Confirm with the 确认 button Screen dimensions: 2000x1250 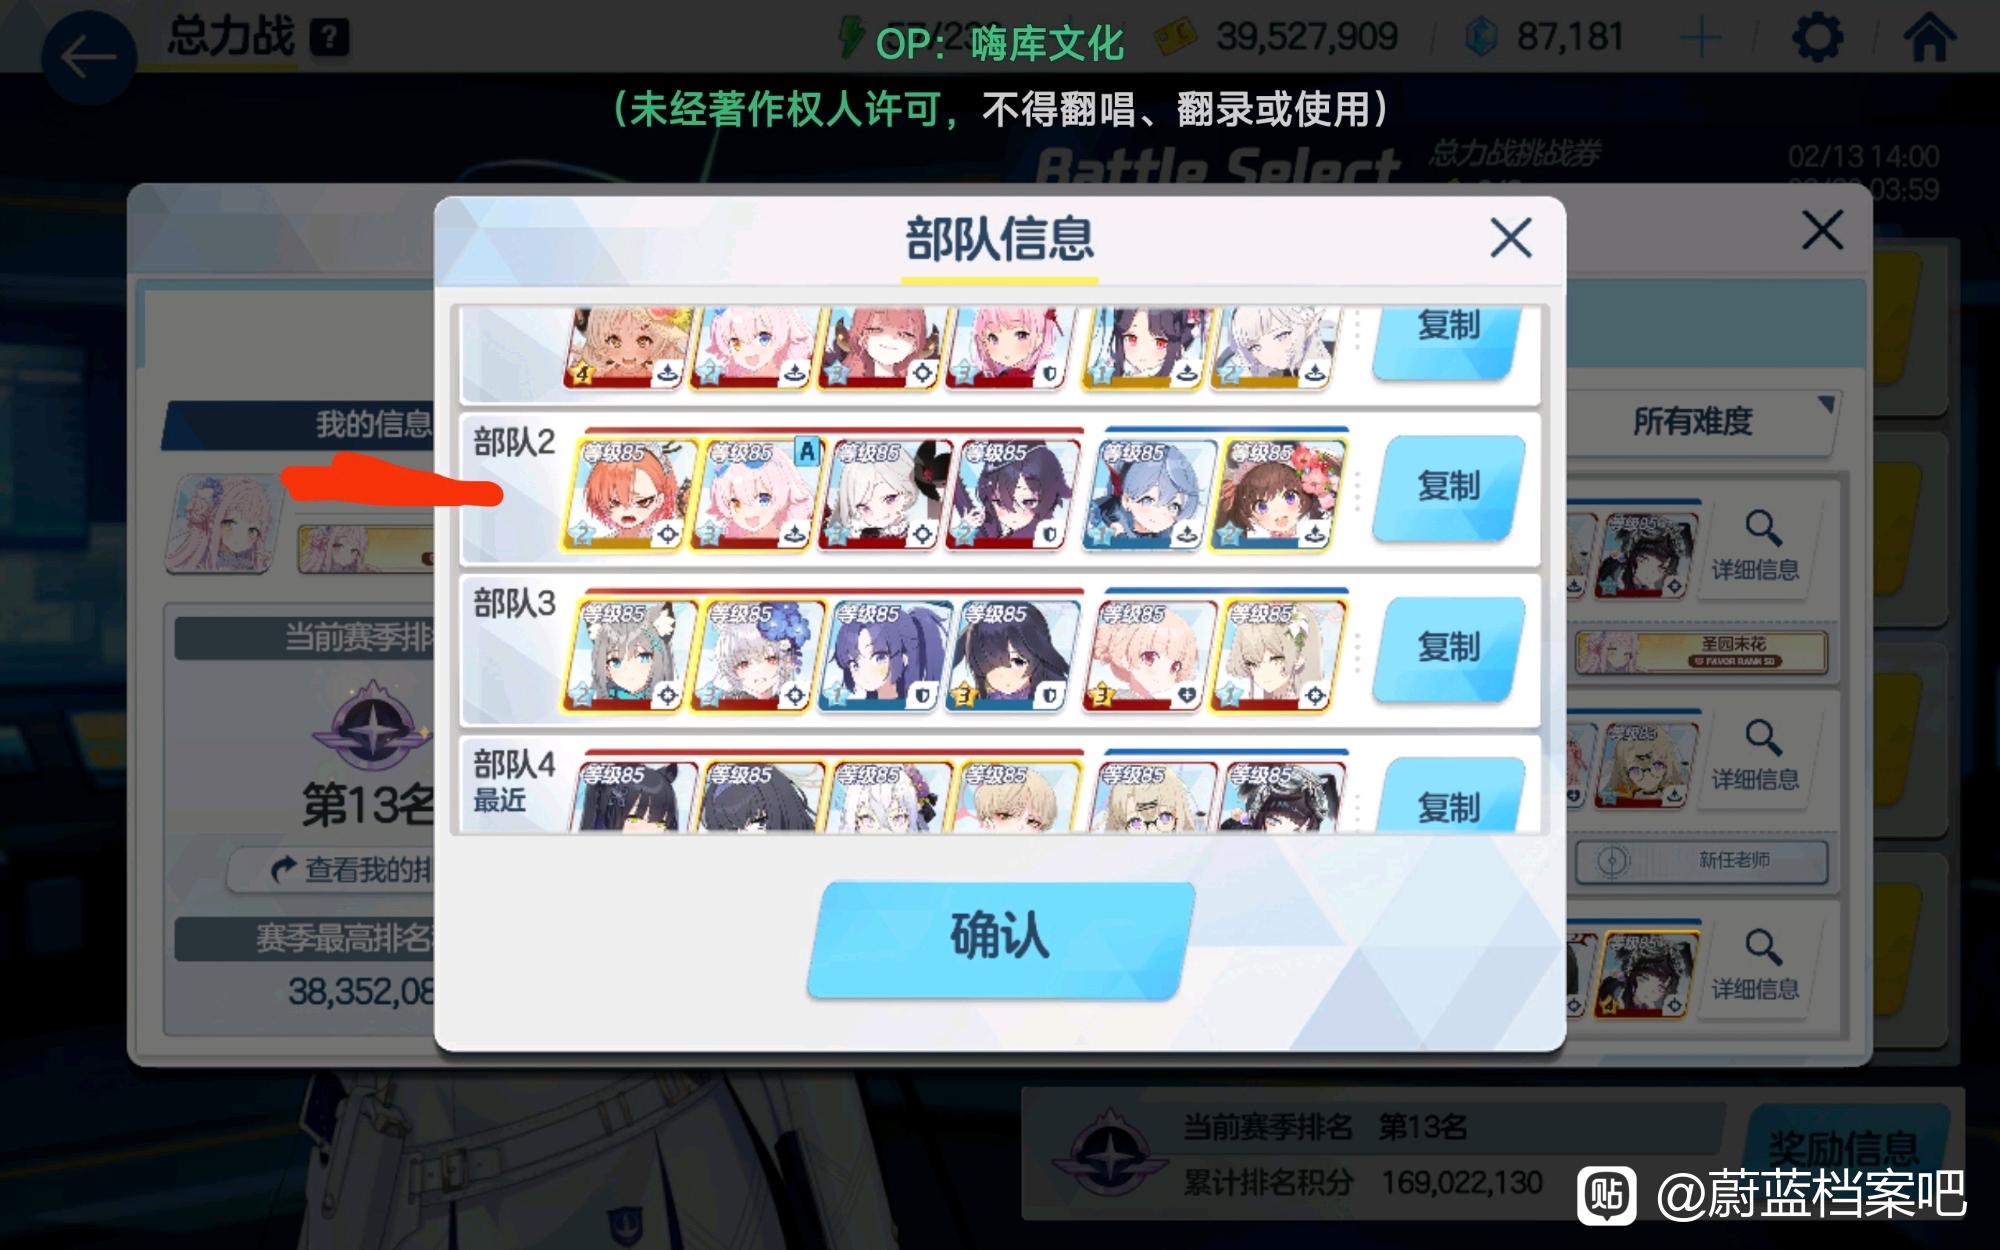[1000, 938]
